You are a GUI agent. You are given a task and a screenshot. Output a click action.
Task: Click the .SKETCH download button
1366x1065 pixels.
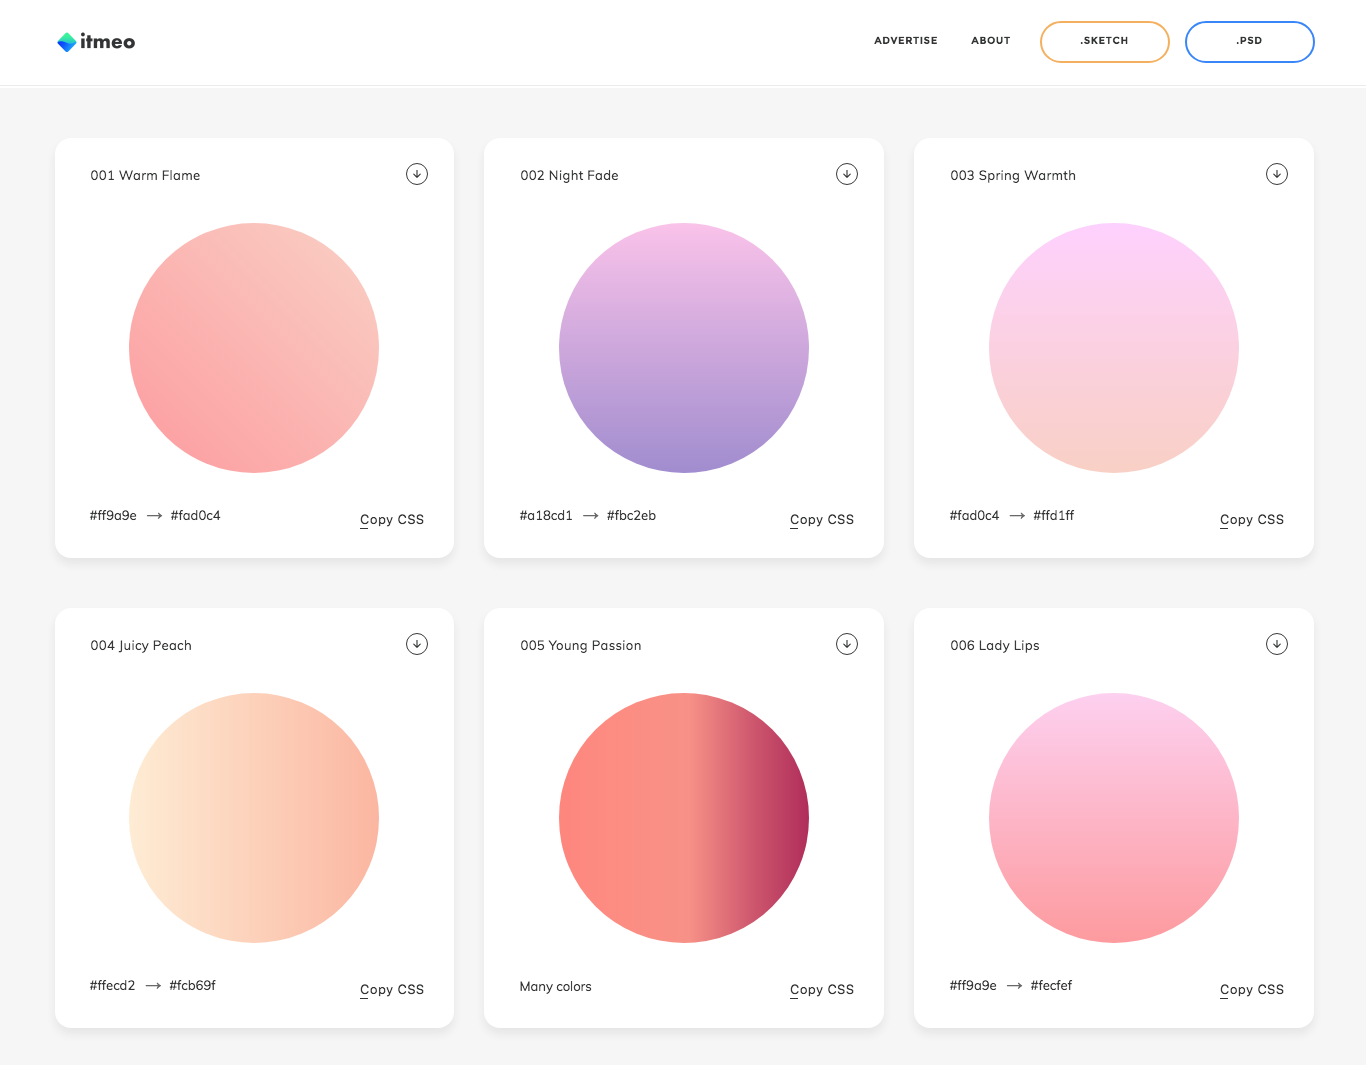(x=1104, y=42)
